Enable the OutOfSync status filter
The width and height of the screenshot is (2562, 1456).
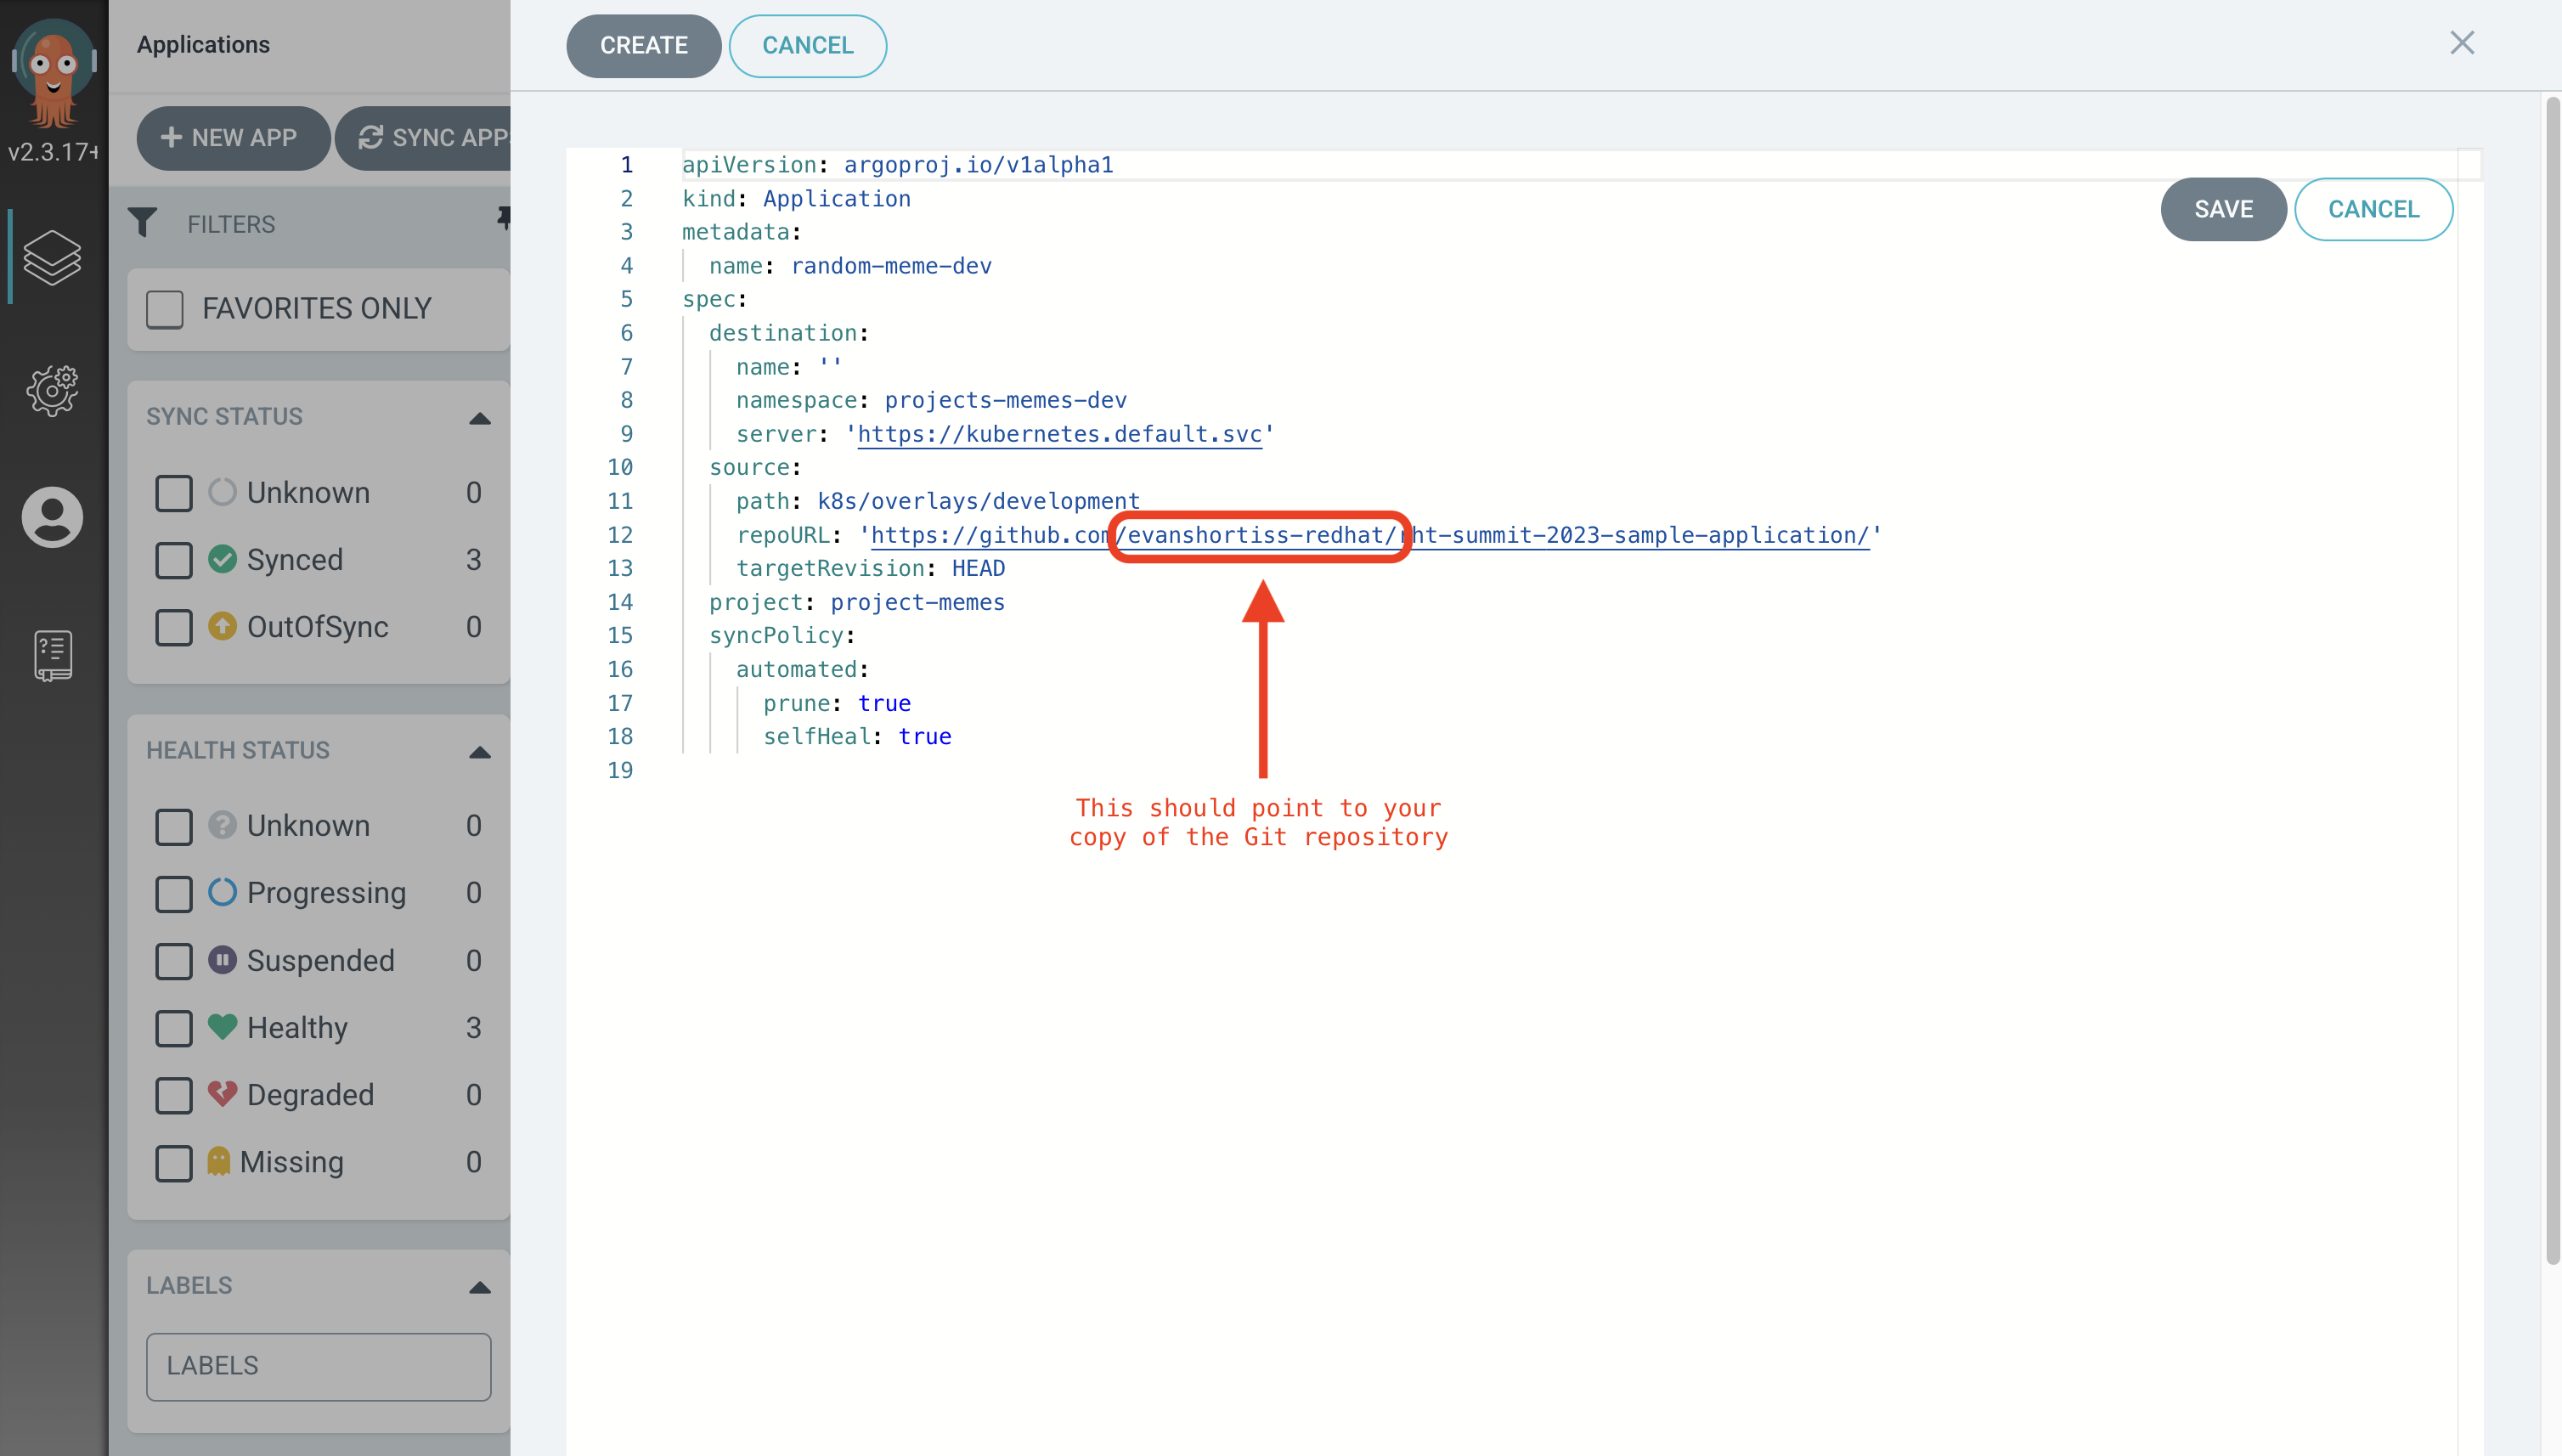click(x=172, y=625)
